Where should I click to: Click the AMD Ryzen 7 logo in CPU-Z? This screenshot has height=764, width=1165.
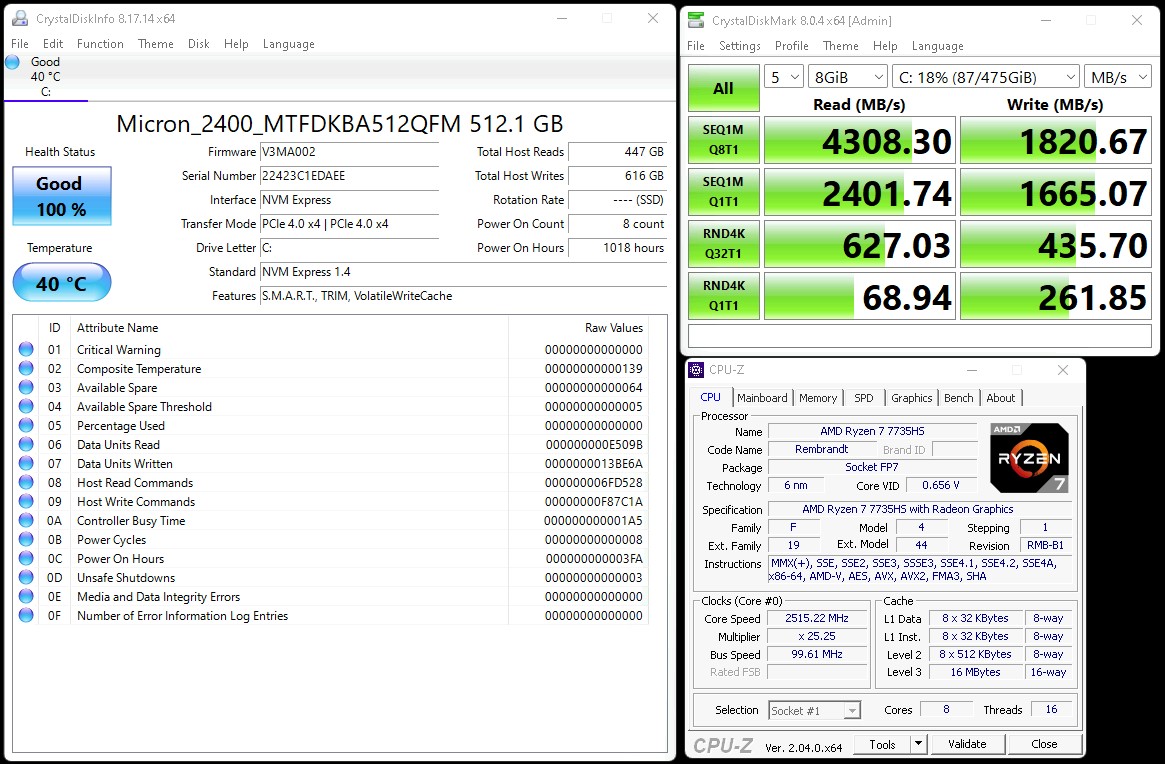1029,458
